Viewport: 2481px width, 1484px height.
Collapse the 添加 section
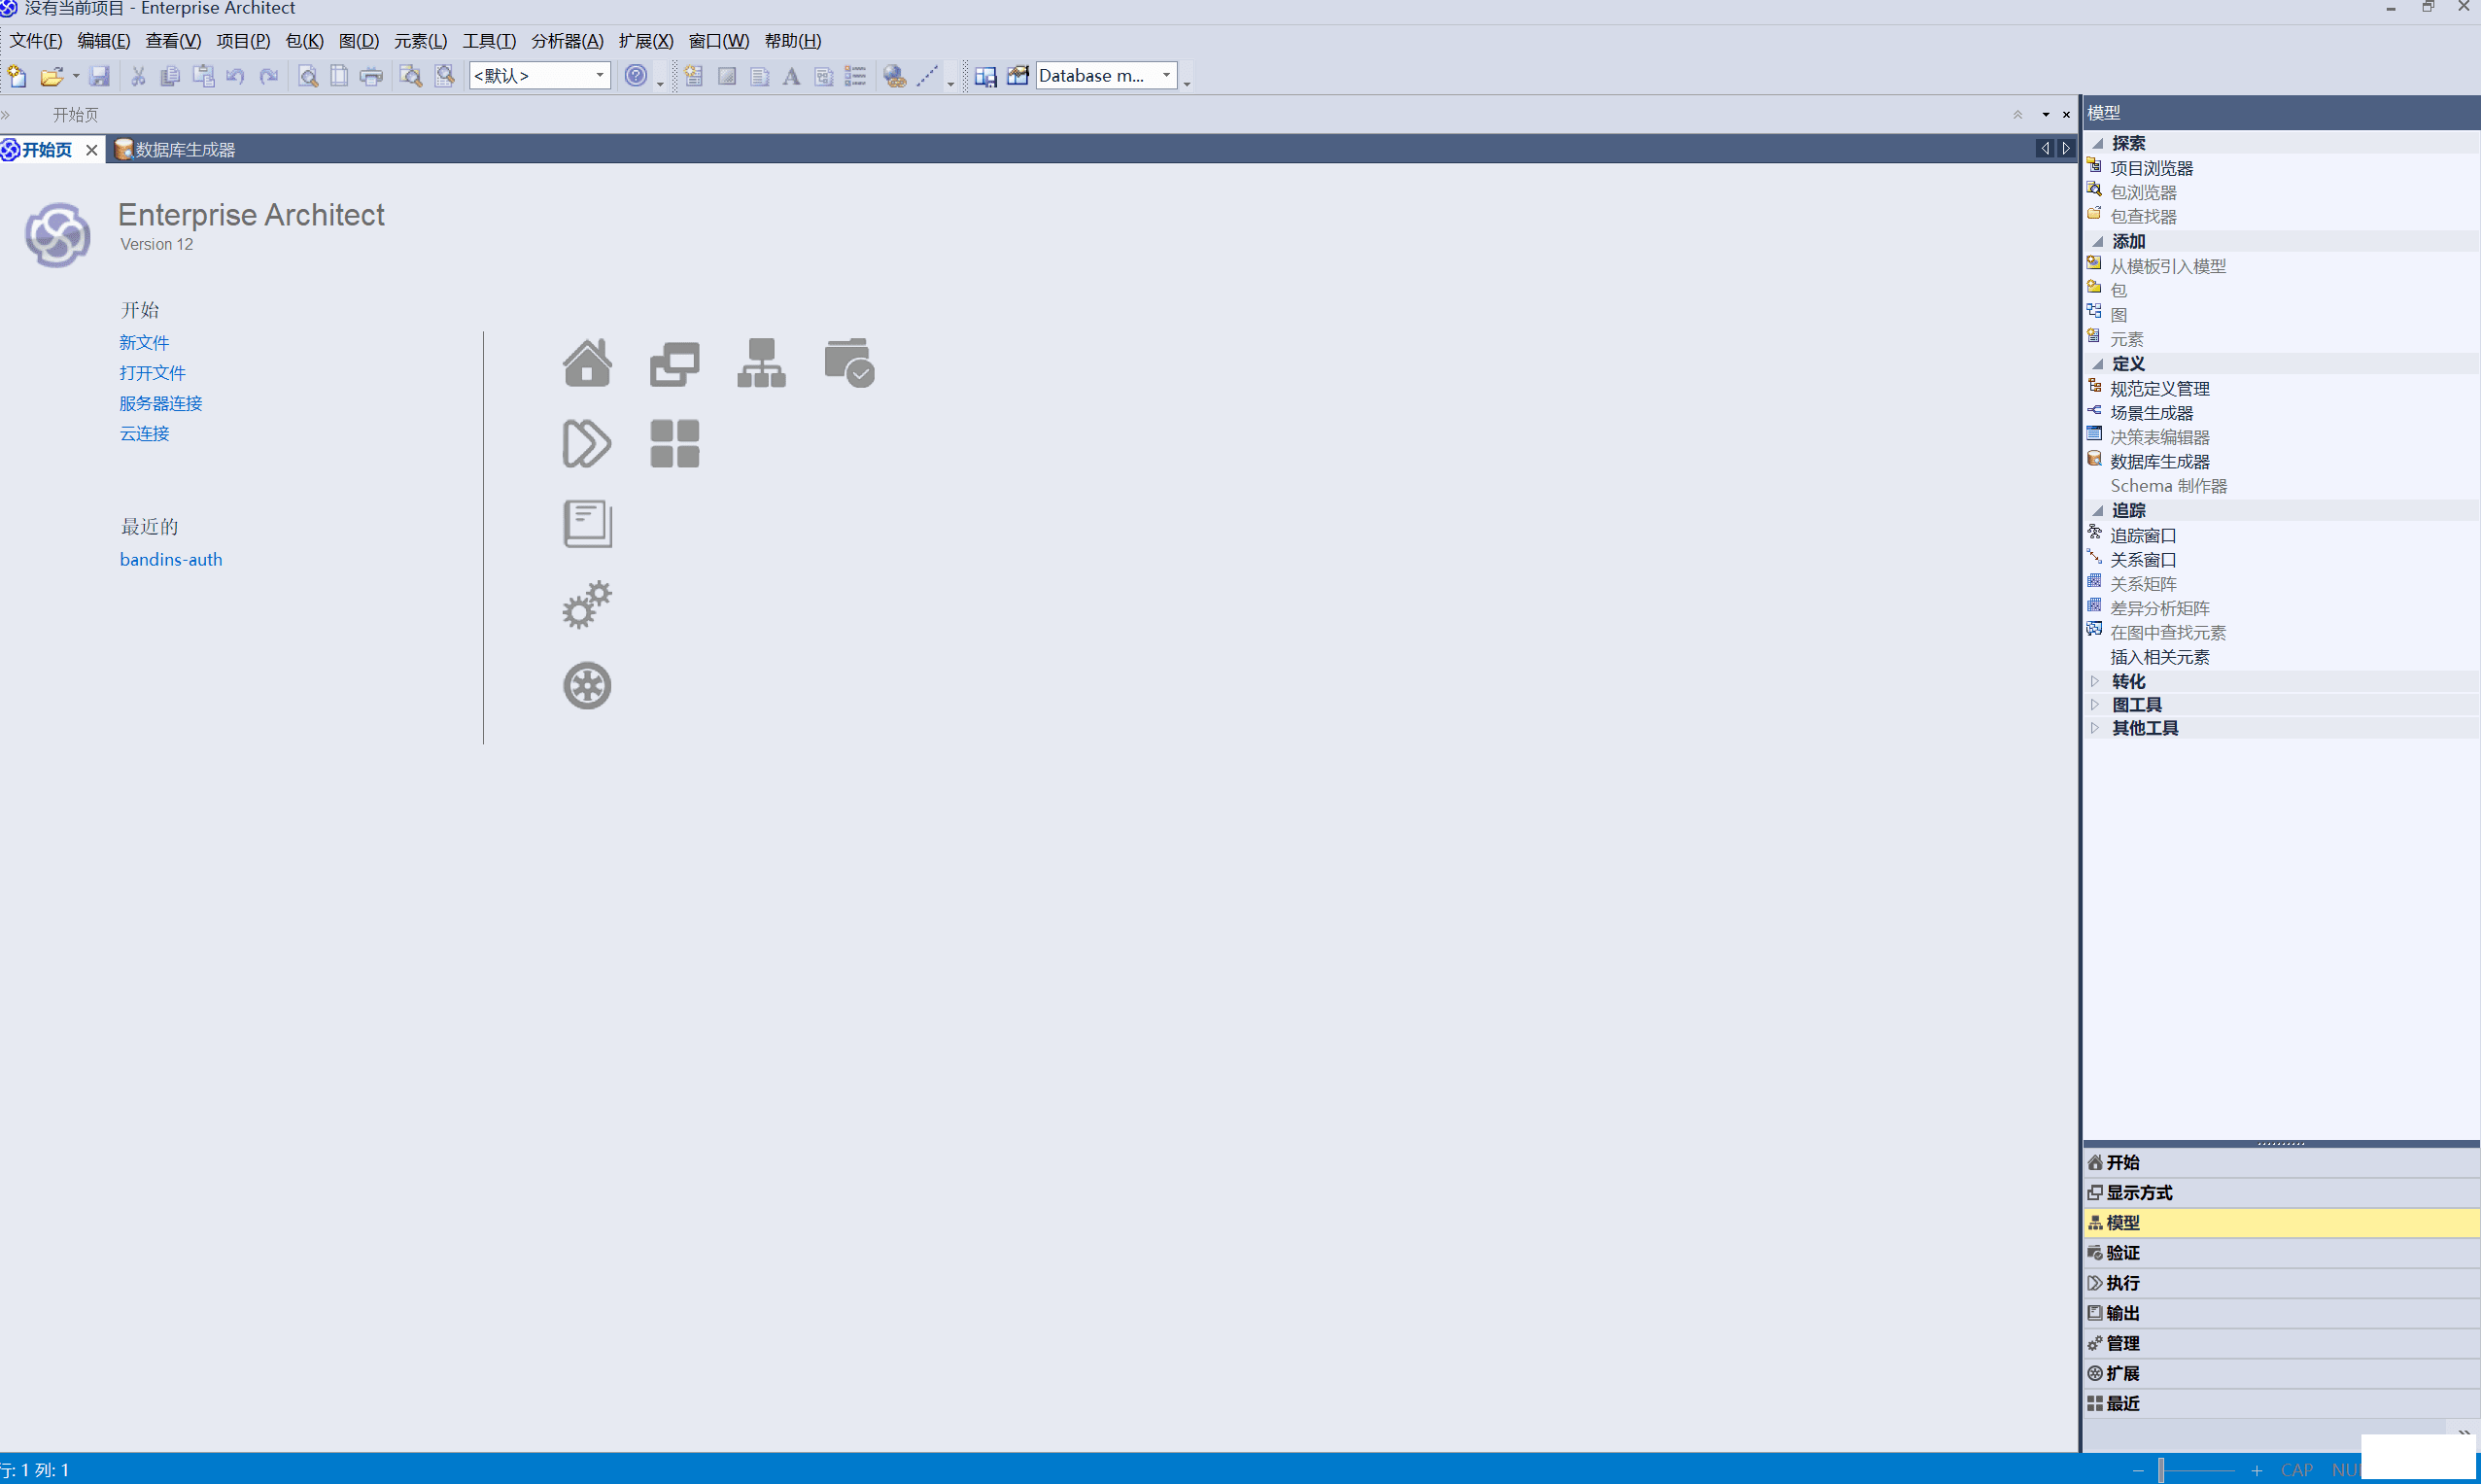pyautogui.click(x=2098, y=241)
